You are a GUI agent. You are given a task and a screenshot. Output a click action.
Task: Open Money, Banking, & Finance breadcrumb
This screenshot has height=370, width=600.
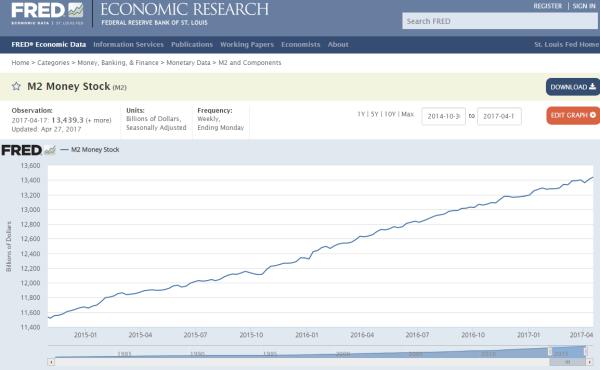(118, 62)
